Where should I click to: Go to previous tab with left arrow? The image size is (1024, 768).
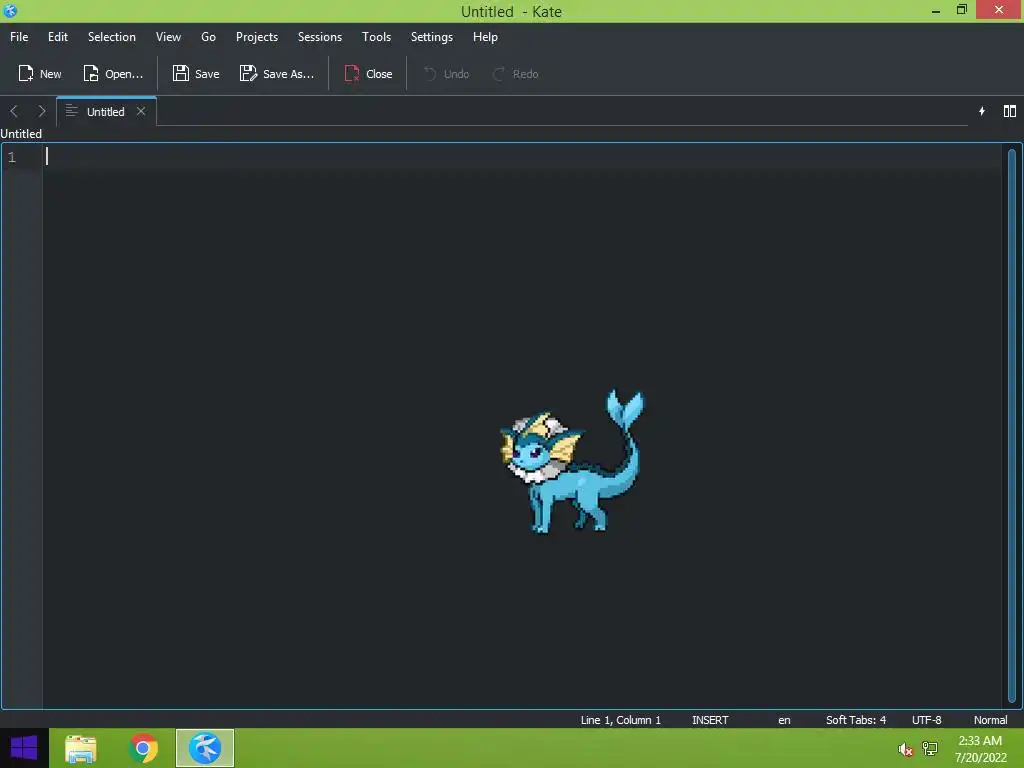tap(14, 111)
